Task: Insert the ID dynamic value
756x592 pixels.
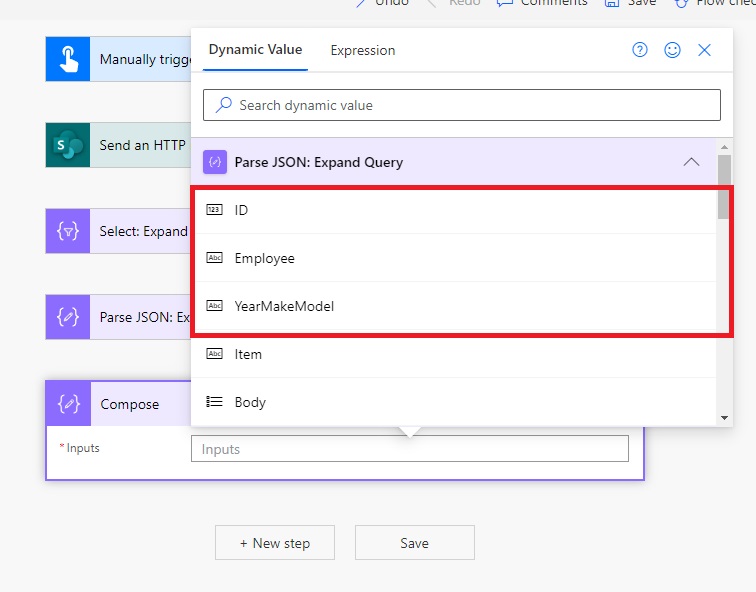Action: (x=241, y=210)
